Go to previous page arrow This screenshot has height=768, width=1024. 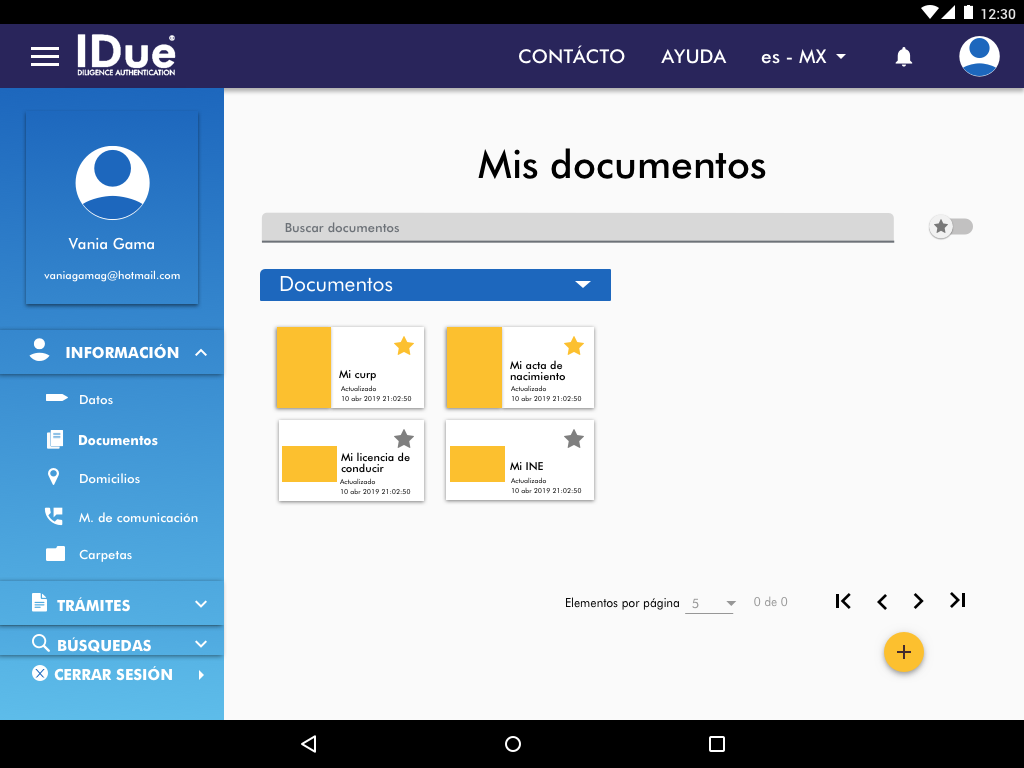tap(881, 601)
